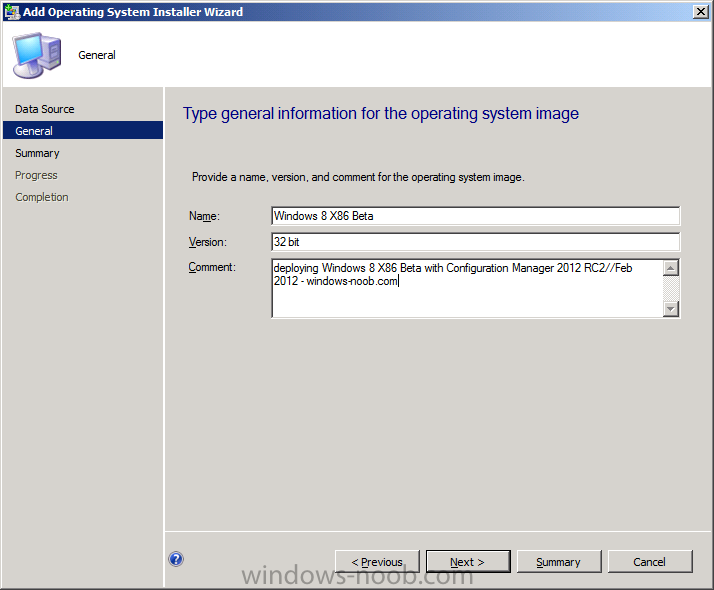Open the Summary step in sidebar
The image size is (714, 590).
(x=37, y=153)
